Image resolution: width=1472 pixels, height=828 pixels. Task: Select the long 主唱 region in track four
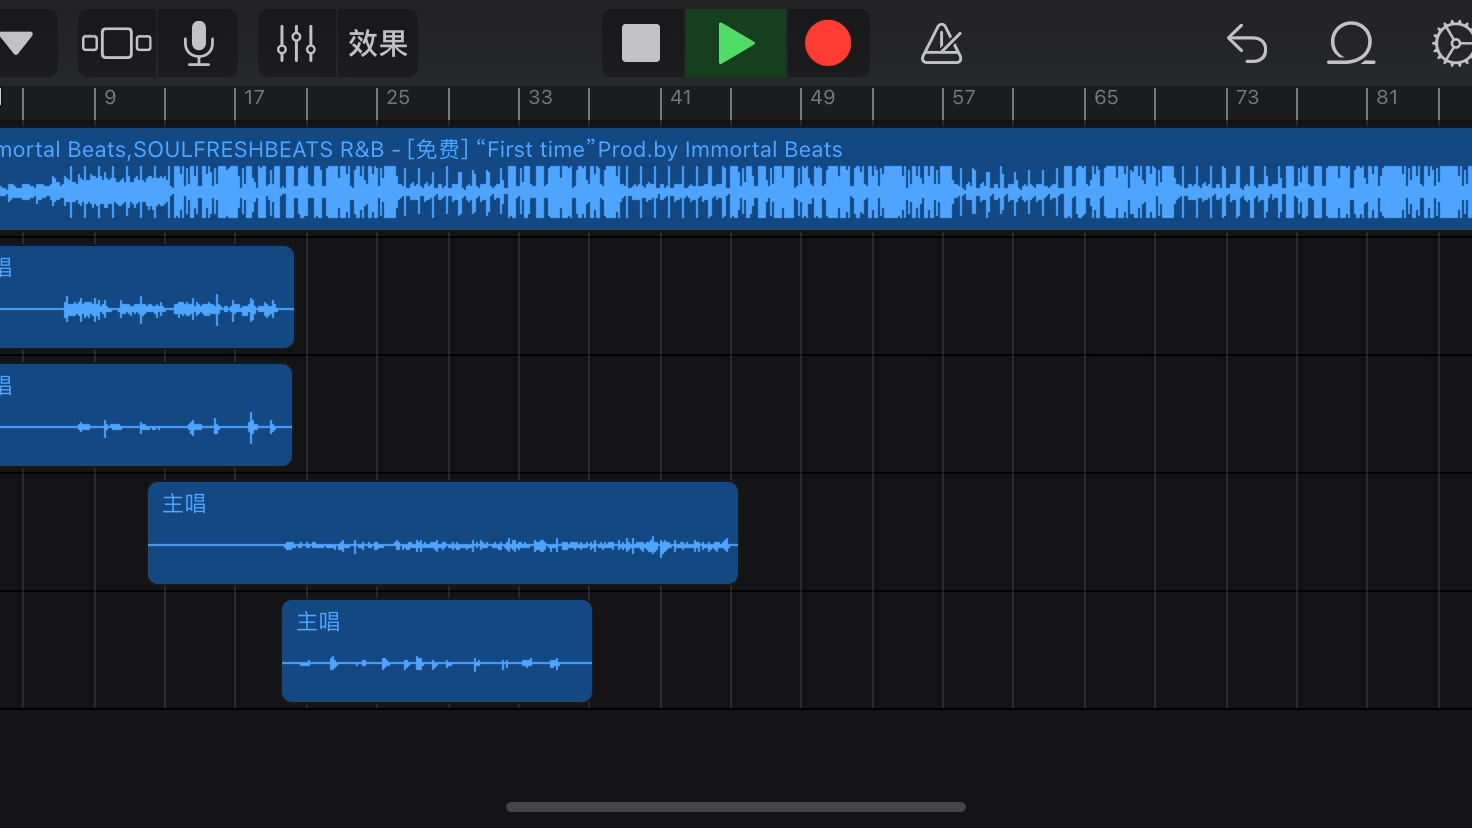[x=443, y=533]
